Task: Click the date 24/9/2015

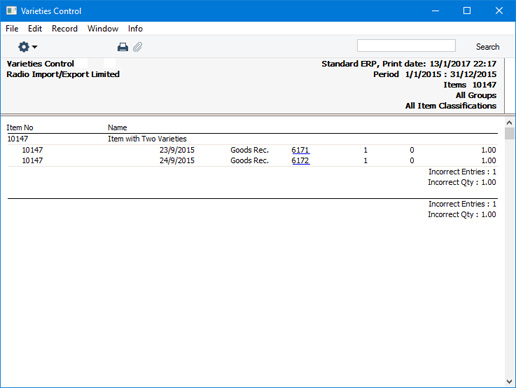Action: (x=177, y=160)
